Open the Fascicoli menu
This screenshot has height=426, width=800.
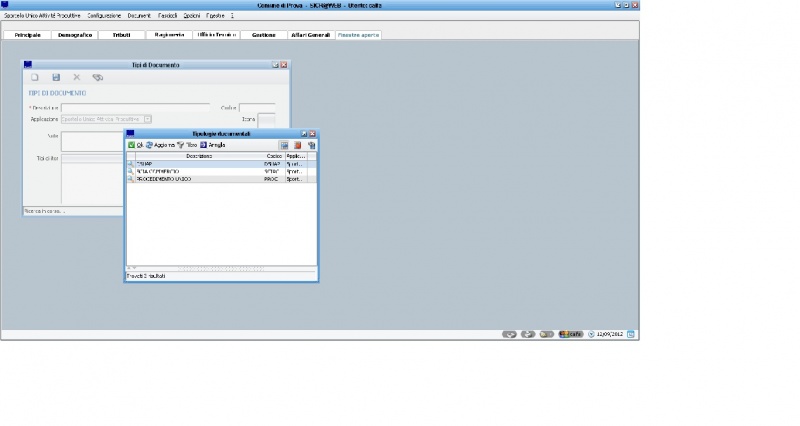167,16
